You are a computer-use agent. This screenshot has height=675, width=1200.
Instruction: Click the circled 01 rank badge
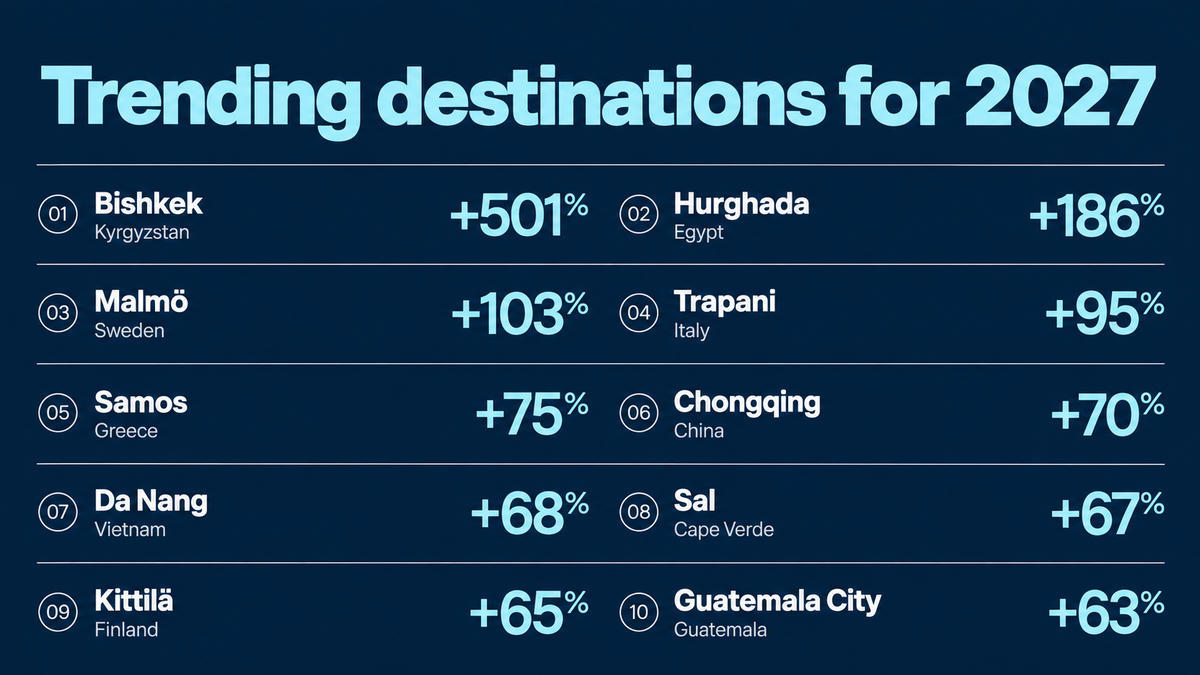57,214
